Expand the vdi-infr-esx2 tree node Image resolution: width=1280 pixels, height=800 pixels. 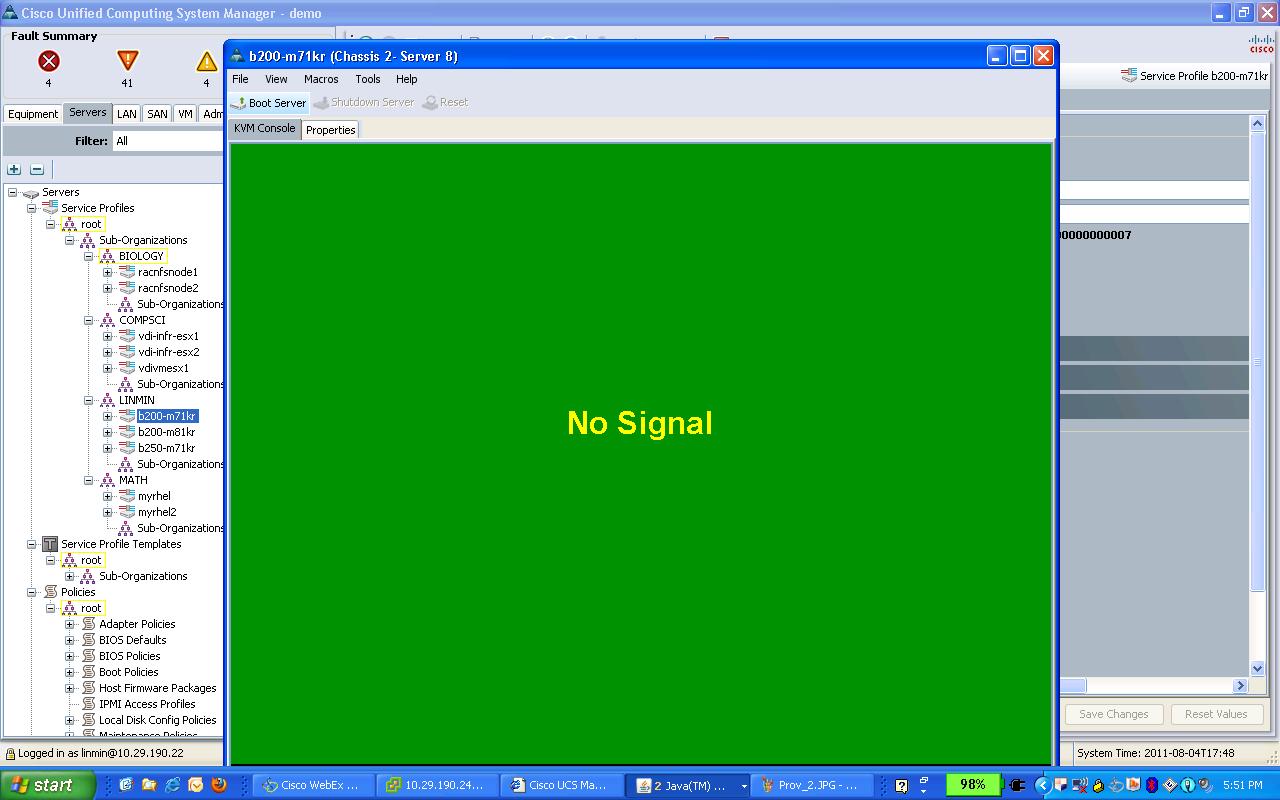(108, 352)
